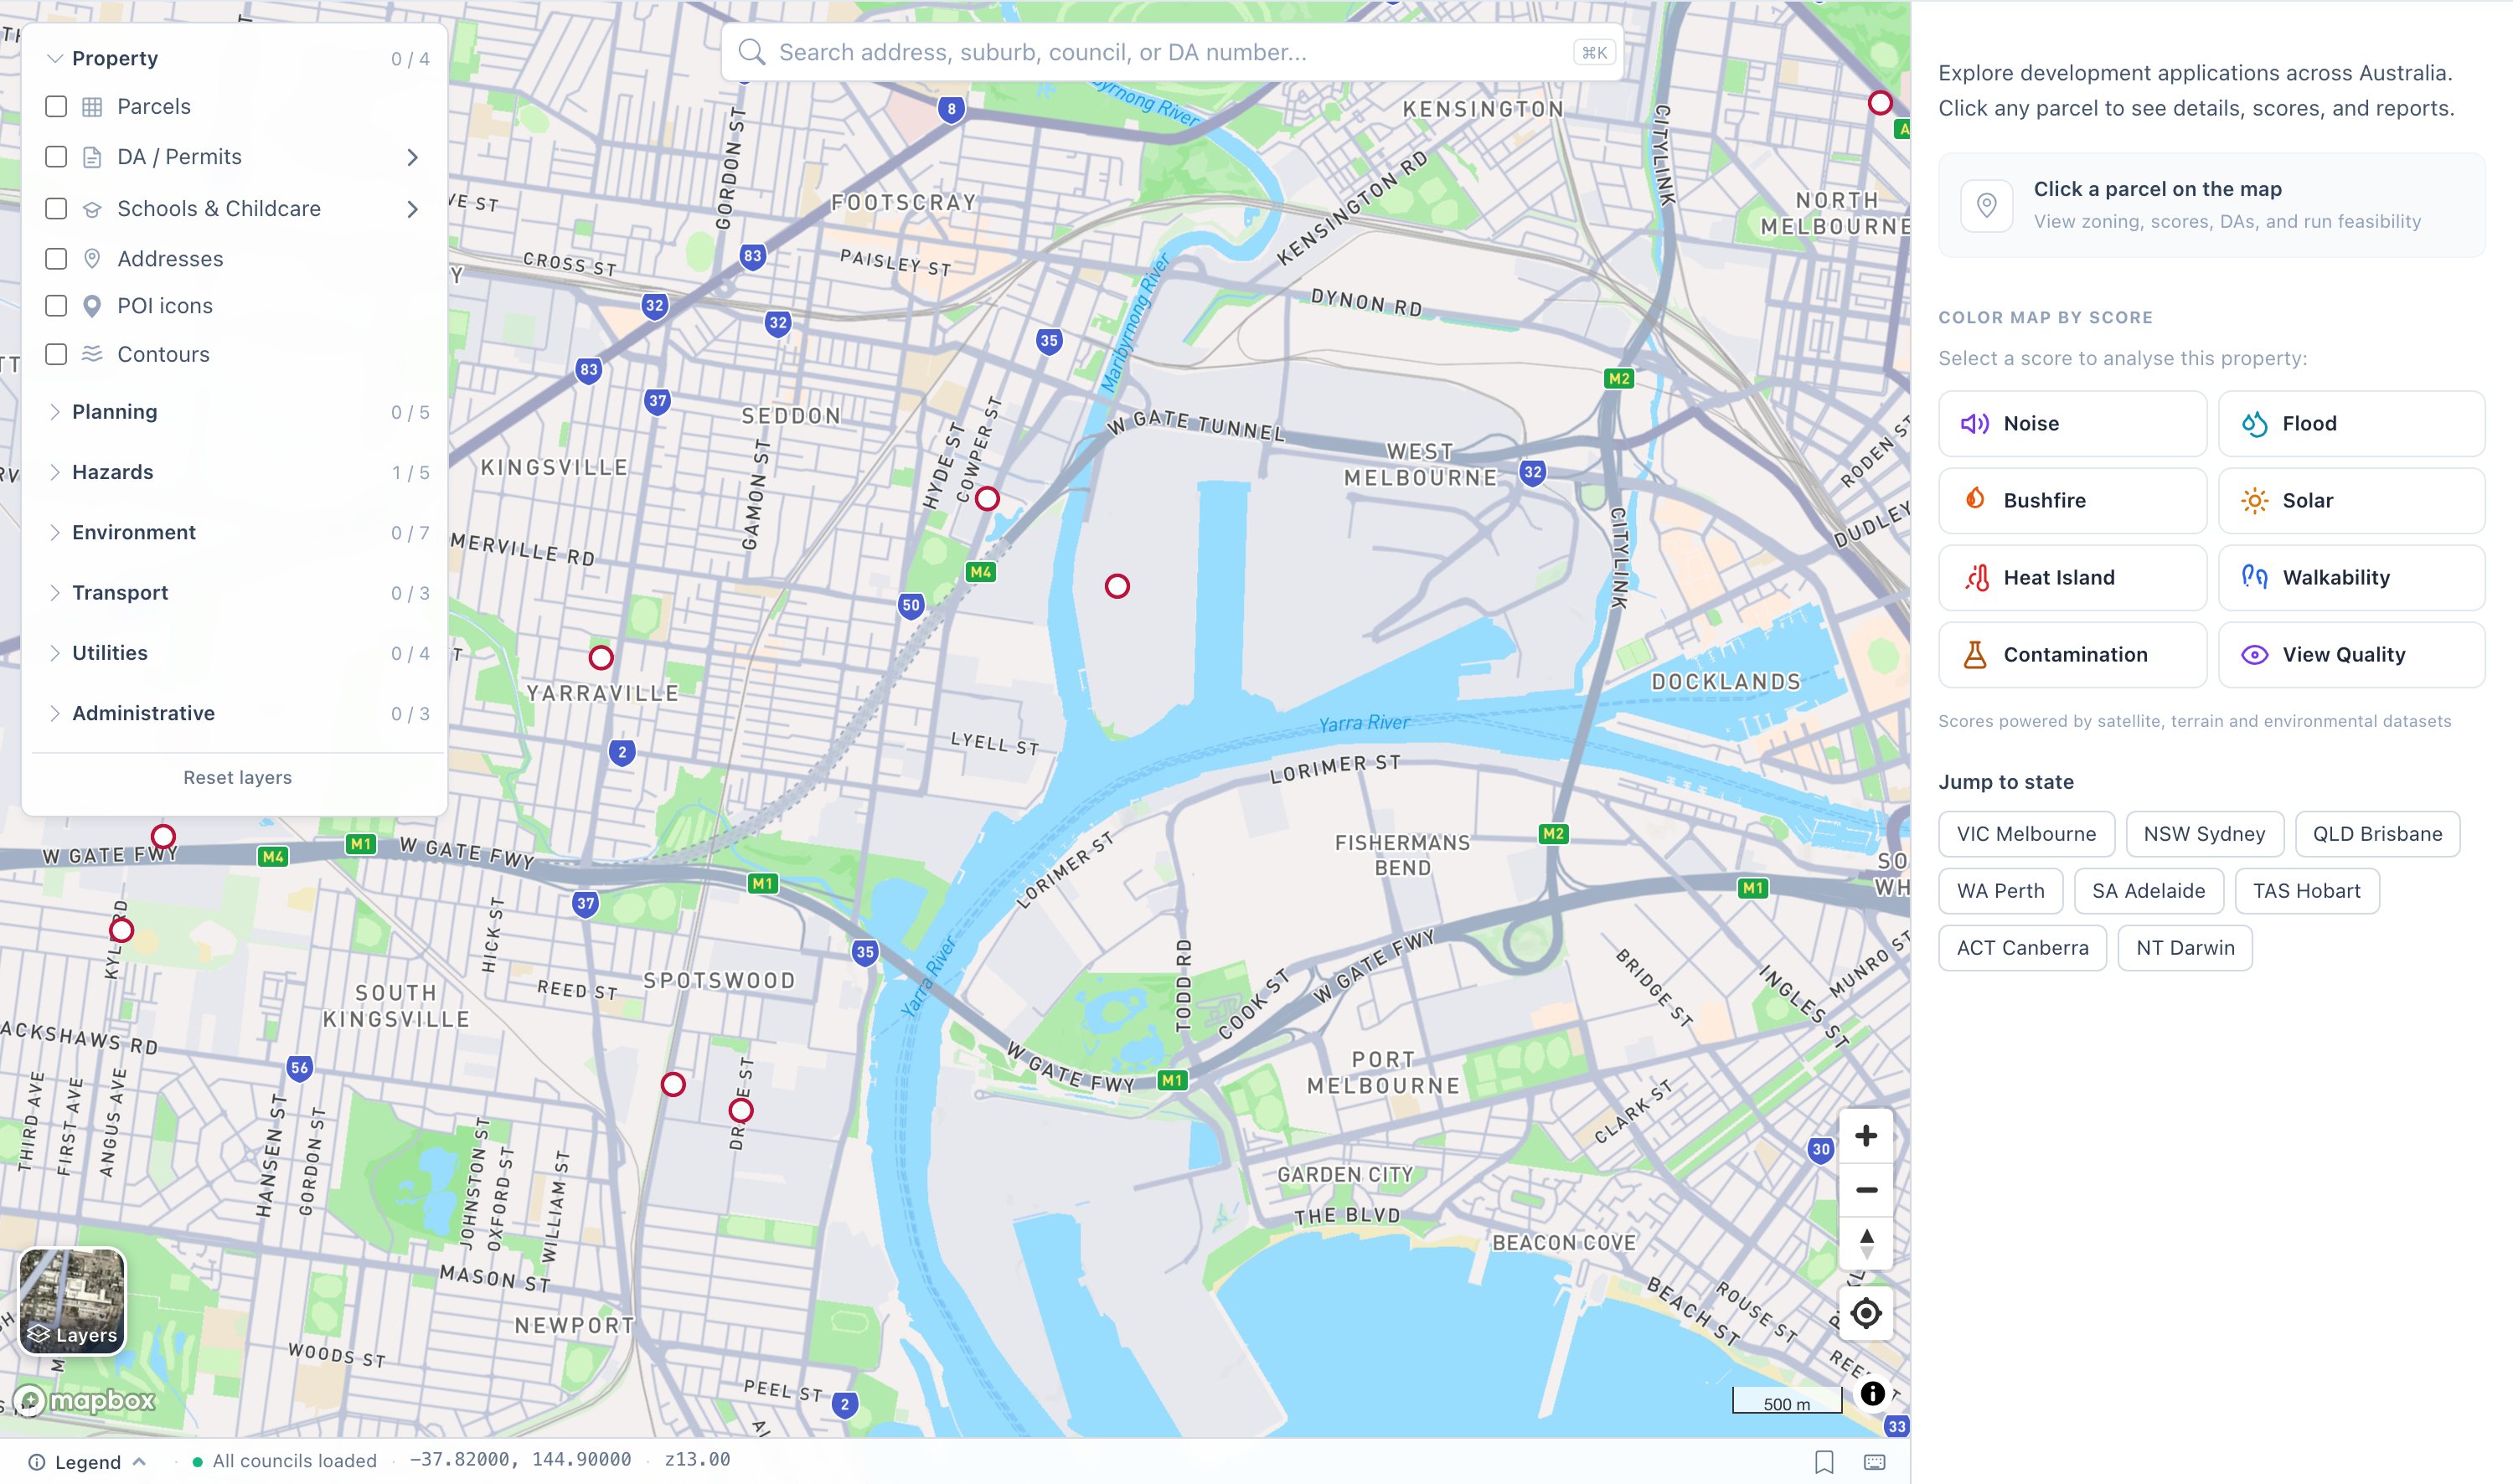Jump to SA Adelaide

pyautogui.click(x=2148, y=891)
